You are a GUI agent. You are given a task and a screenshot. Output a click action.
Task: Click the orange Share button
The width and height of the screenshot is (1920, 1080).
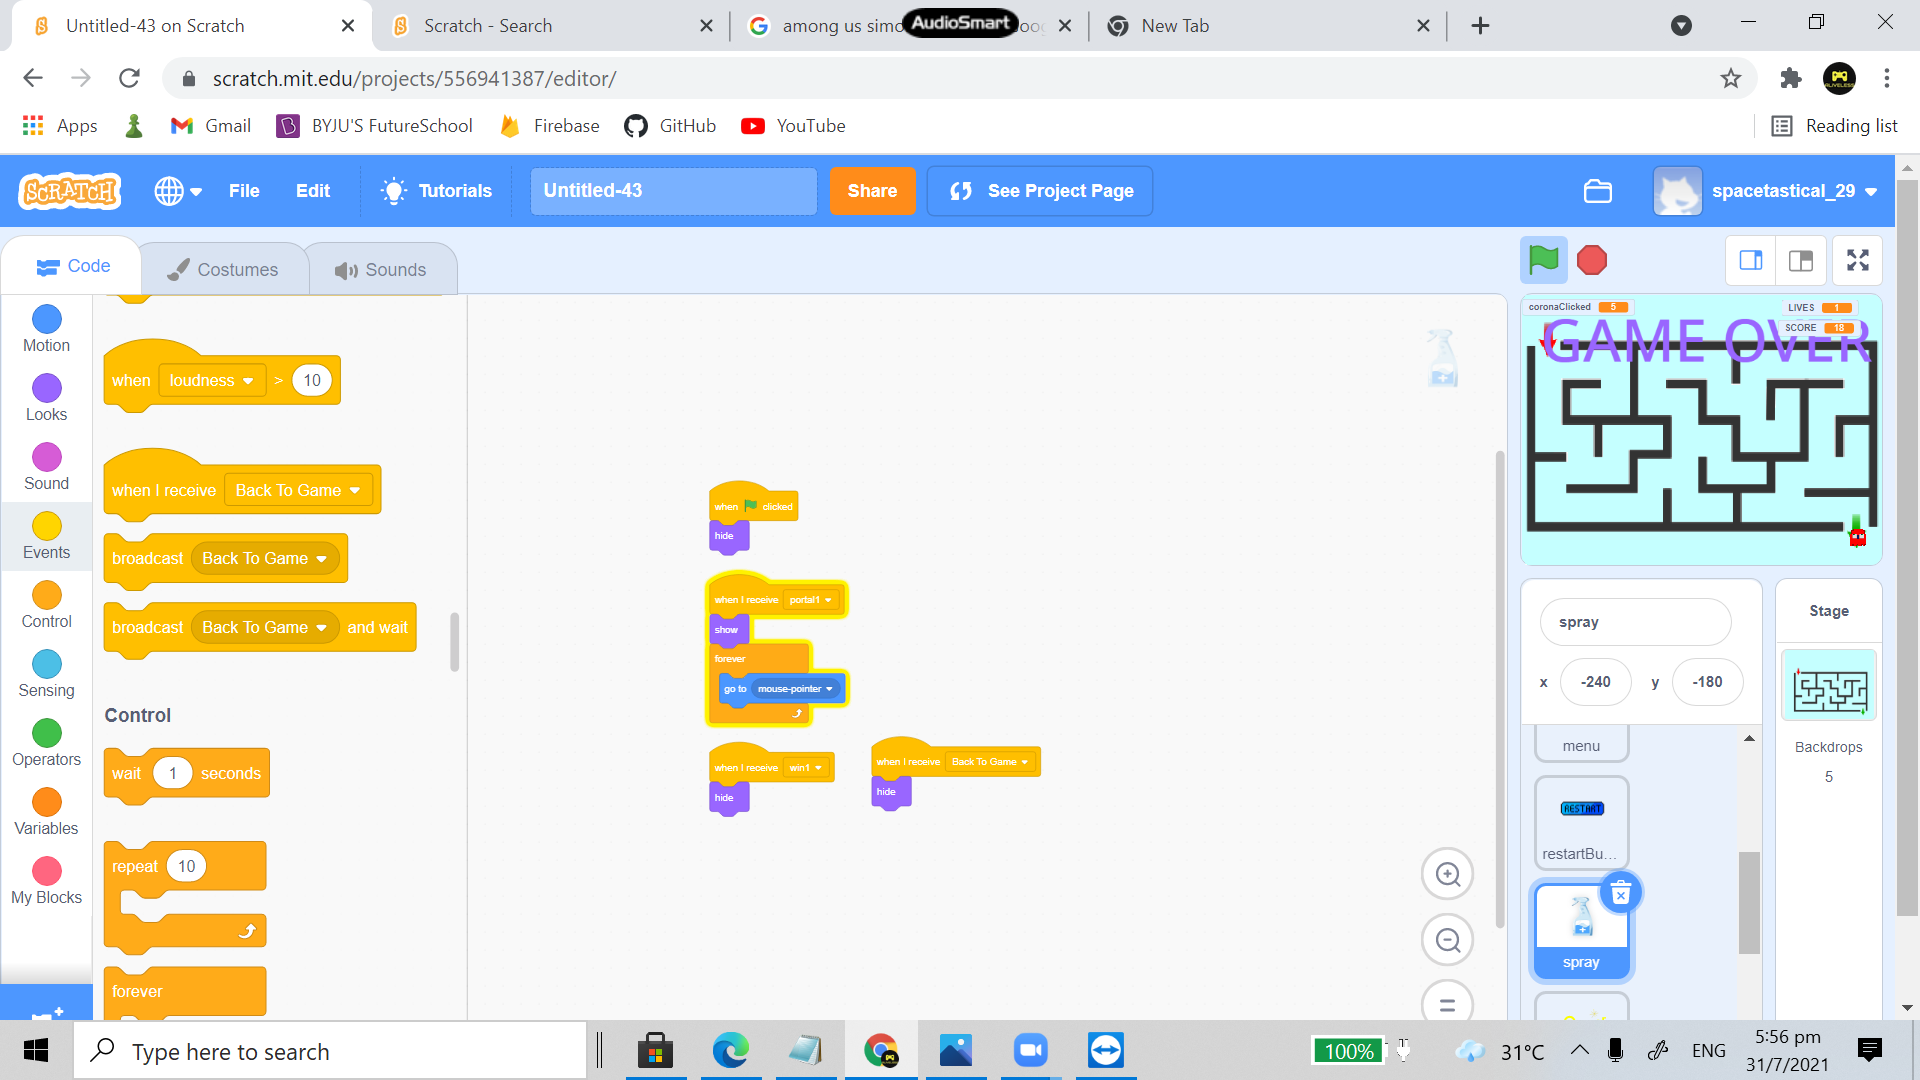click(x=871, y=191)
